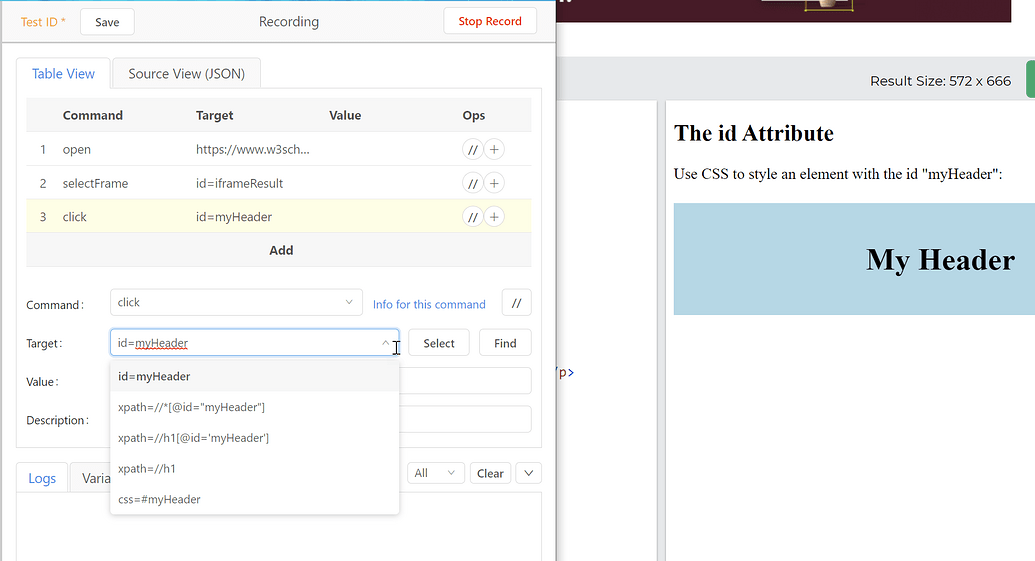1035x561 pixels.
Task: Open Info for this command link
Action: [429, 304]
